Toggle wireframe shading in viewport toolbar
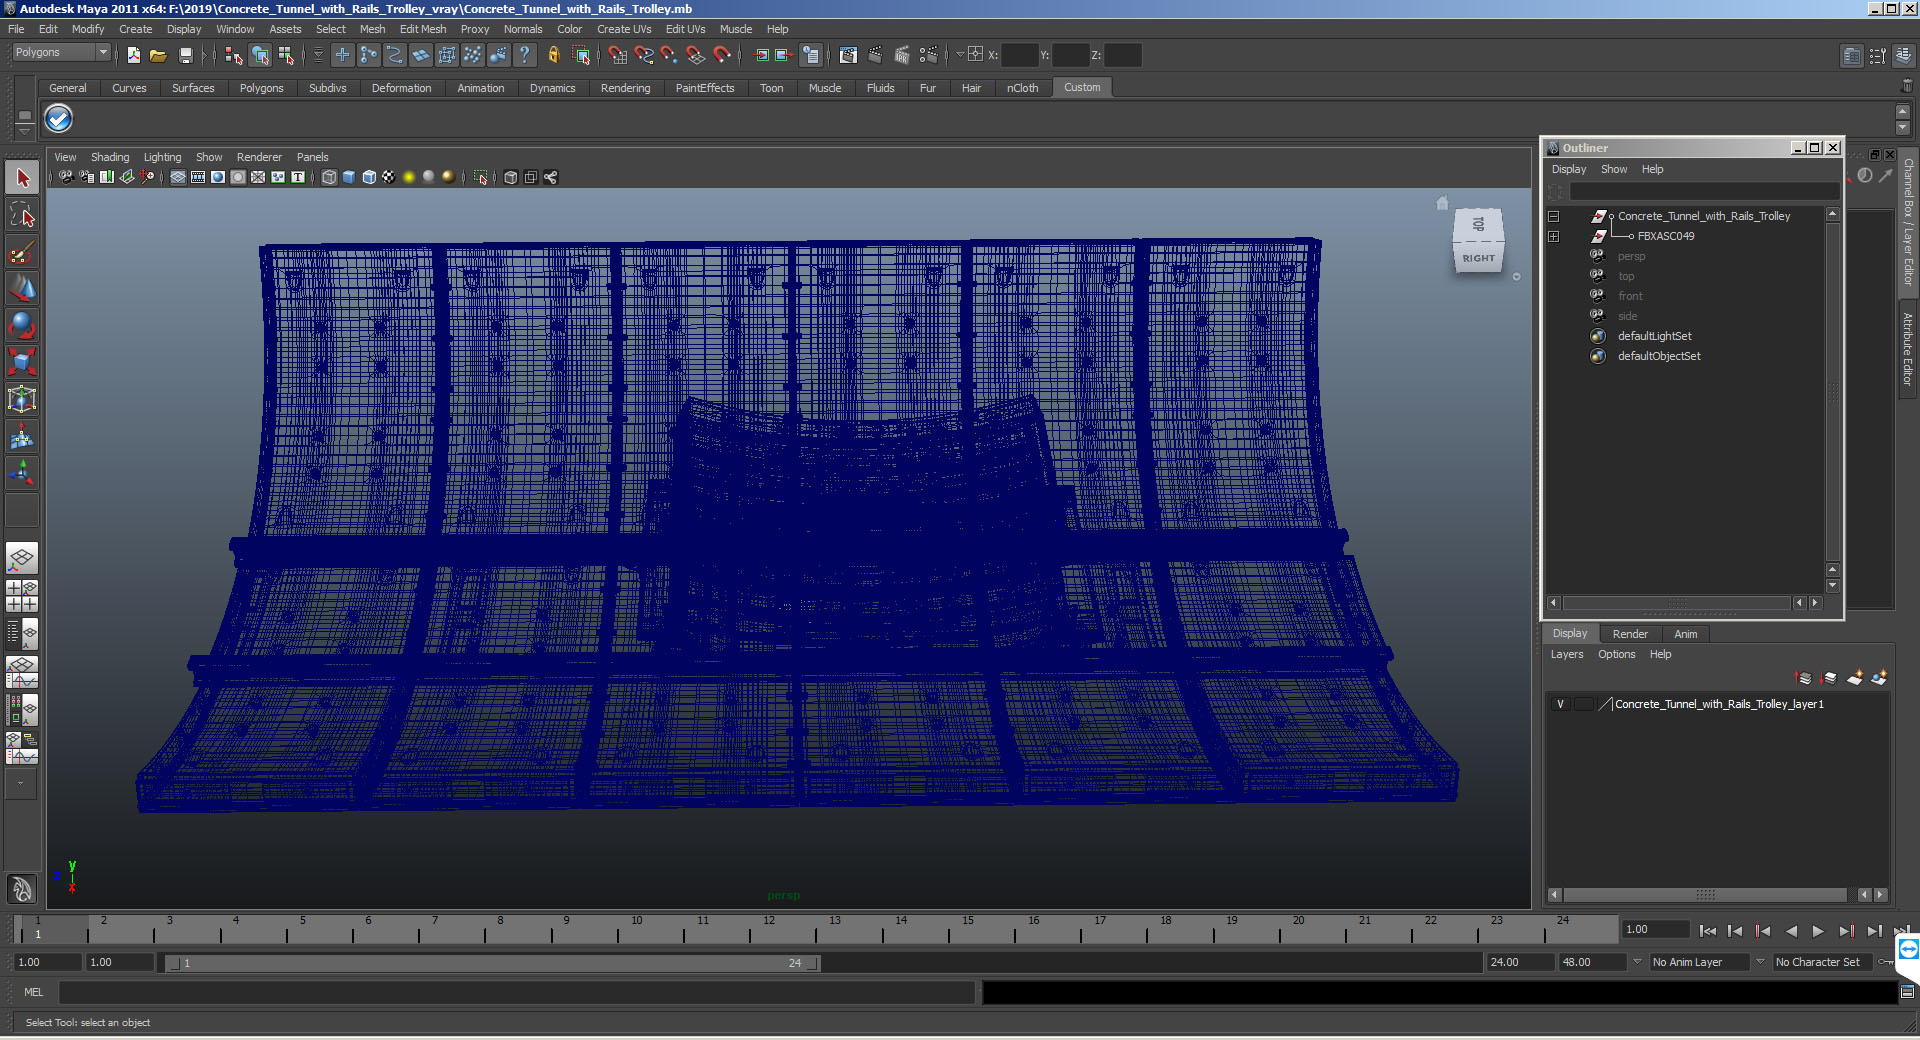 [329, 177]
